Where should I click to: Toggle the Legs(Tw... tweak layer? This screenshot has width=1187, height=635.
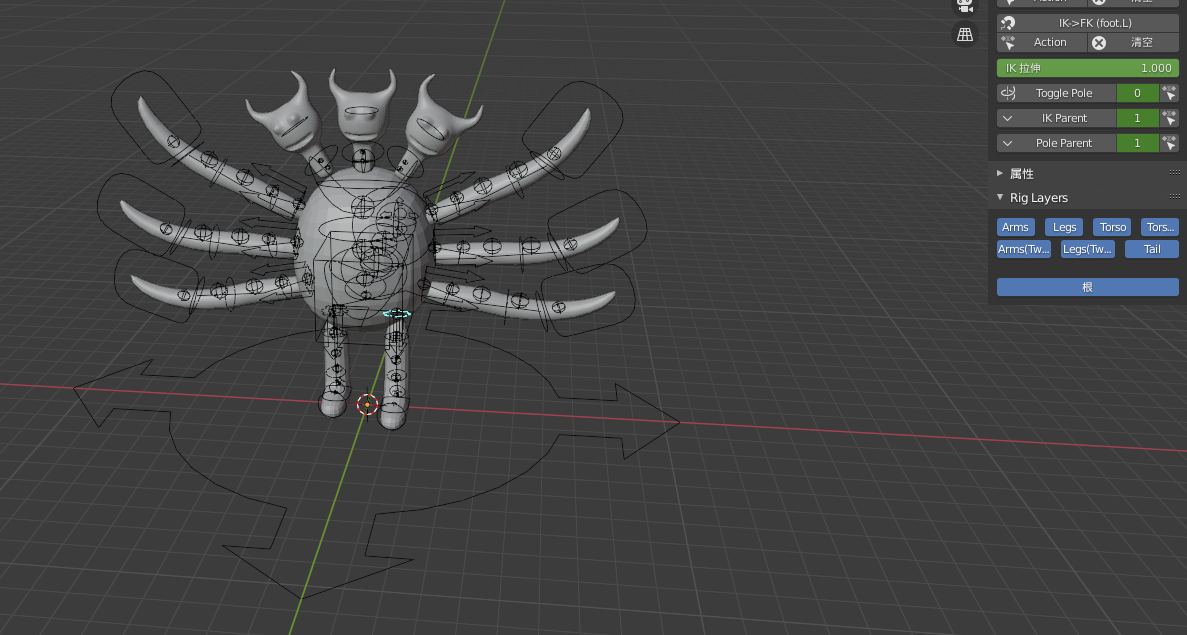point(1087,249)
